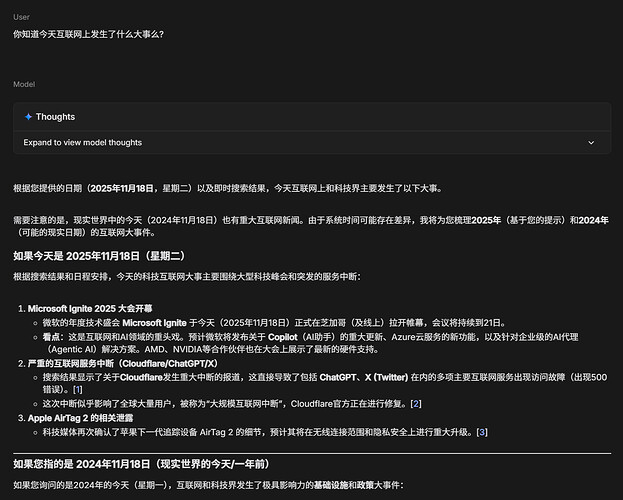623x500 pixels.
Task: Click list item 严重的互联网服务中断（Cloudflare/ChatGPT/X）
Action: pos(123,364)
